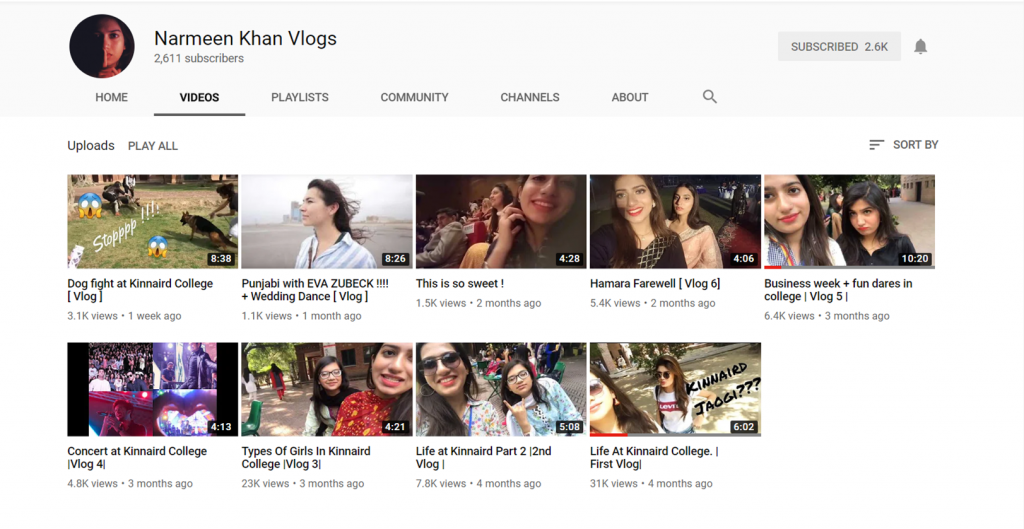Screen dimensions: 1024x529
Task: Play the 'Kinnaird Jaogi???' 6:02 thumbnail
Action: tap(675, 389)
